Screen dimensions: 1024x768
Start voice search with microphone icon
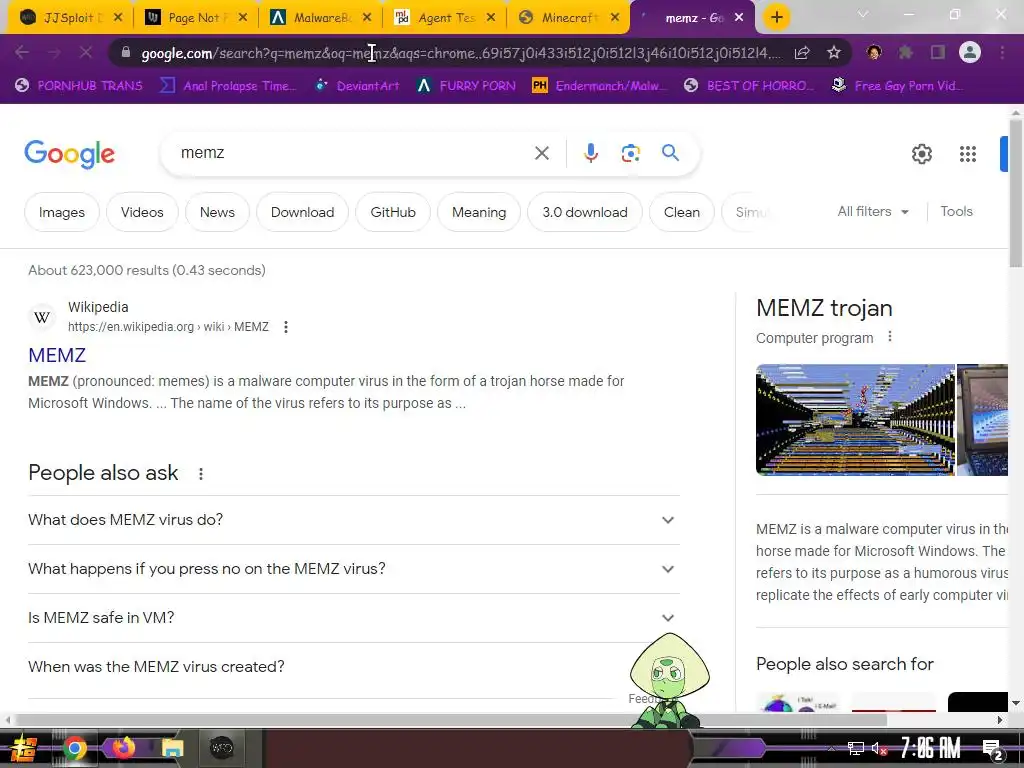pyautogui.click(x=590, y=153)
